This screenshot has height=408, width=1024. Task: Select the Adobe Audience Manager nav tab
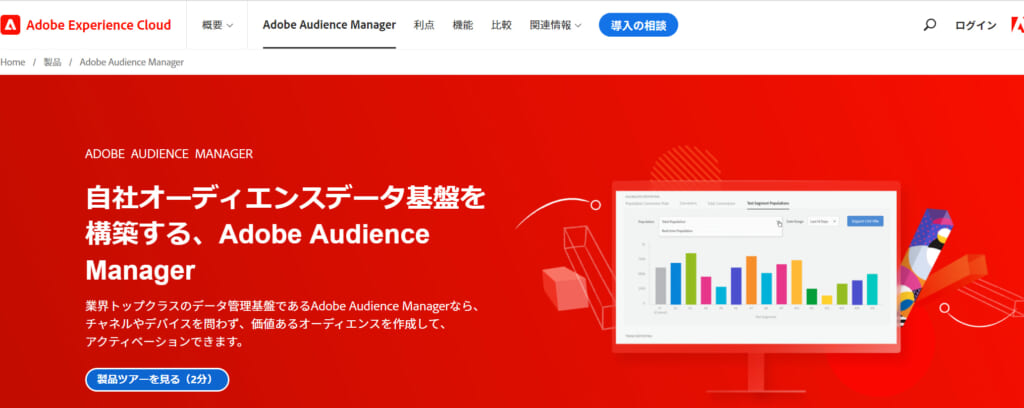click(329, 25)
